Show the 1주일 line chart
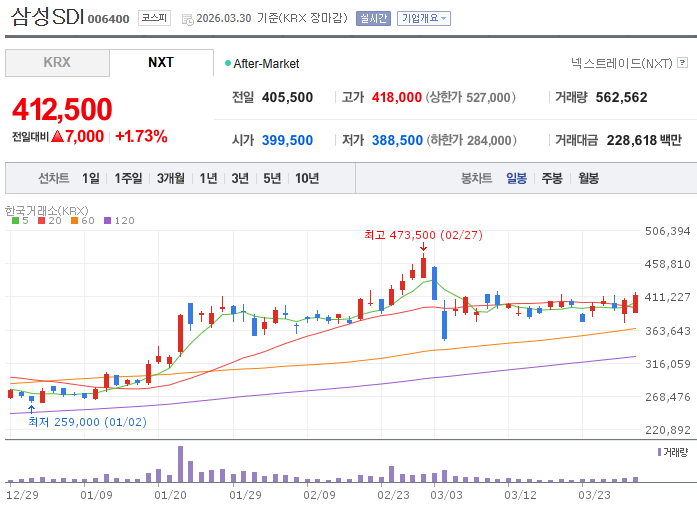 tap(128, 178)
